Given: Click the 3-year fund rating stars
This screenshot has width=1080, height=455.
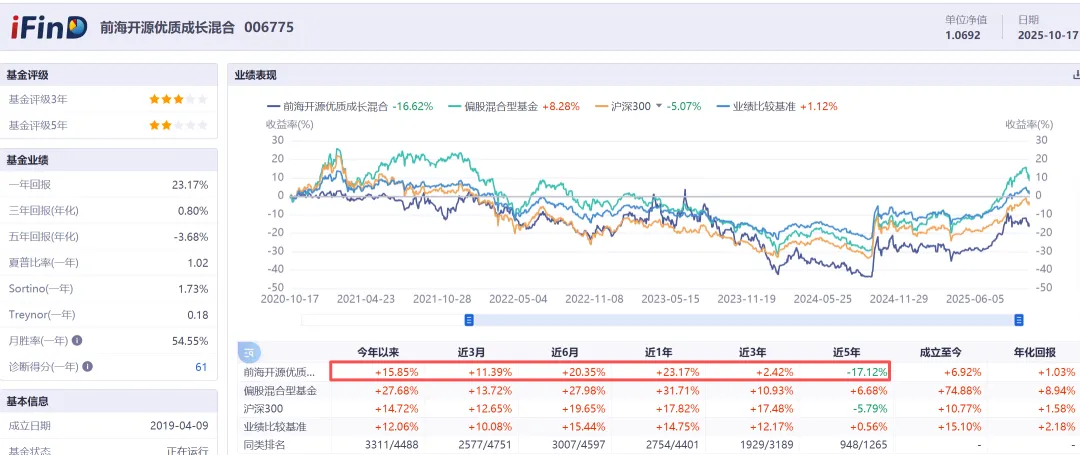Looking at the screenshot, I should tap(178, 99).
